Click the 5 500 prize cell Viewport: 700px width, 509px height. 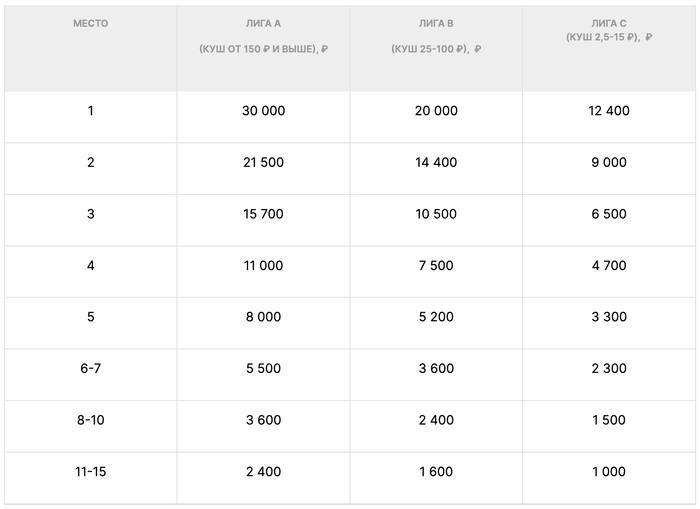[x=263, y=369]
